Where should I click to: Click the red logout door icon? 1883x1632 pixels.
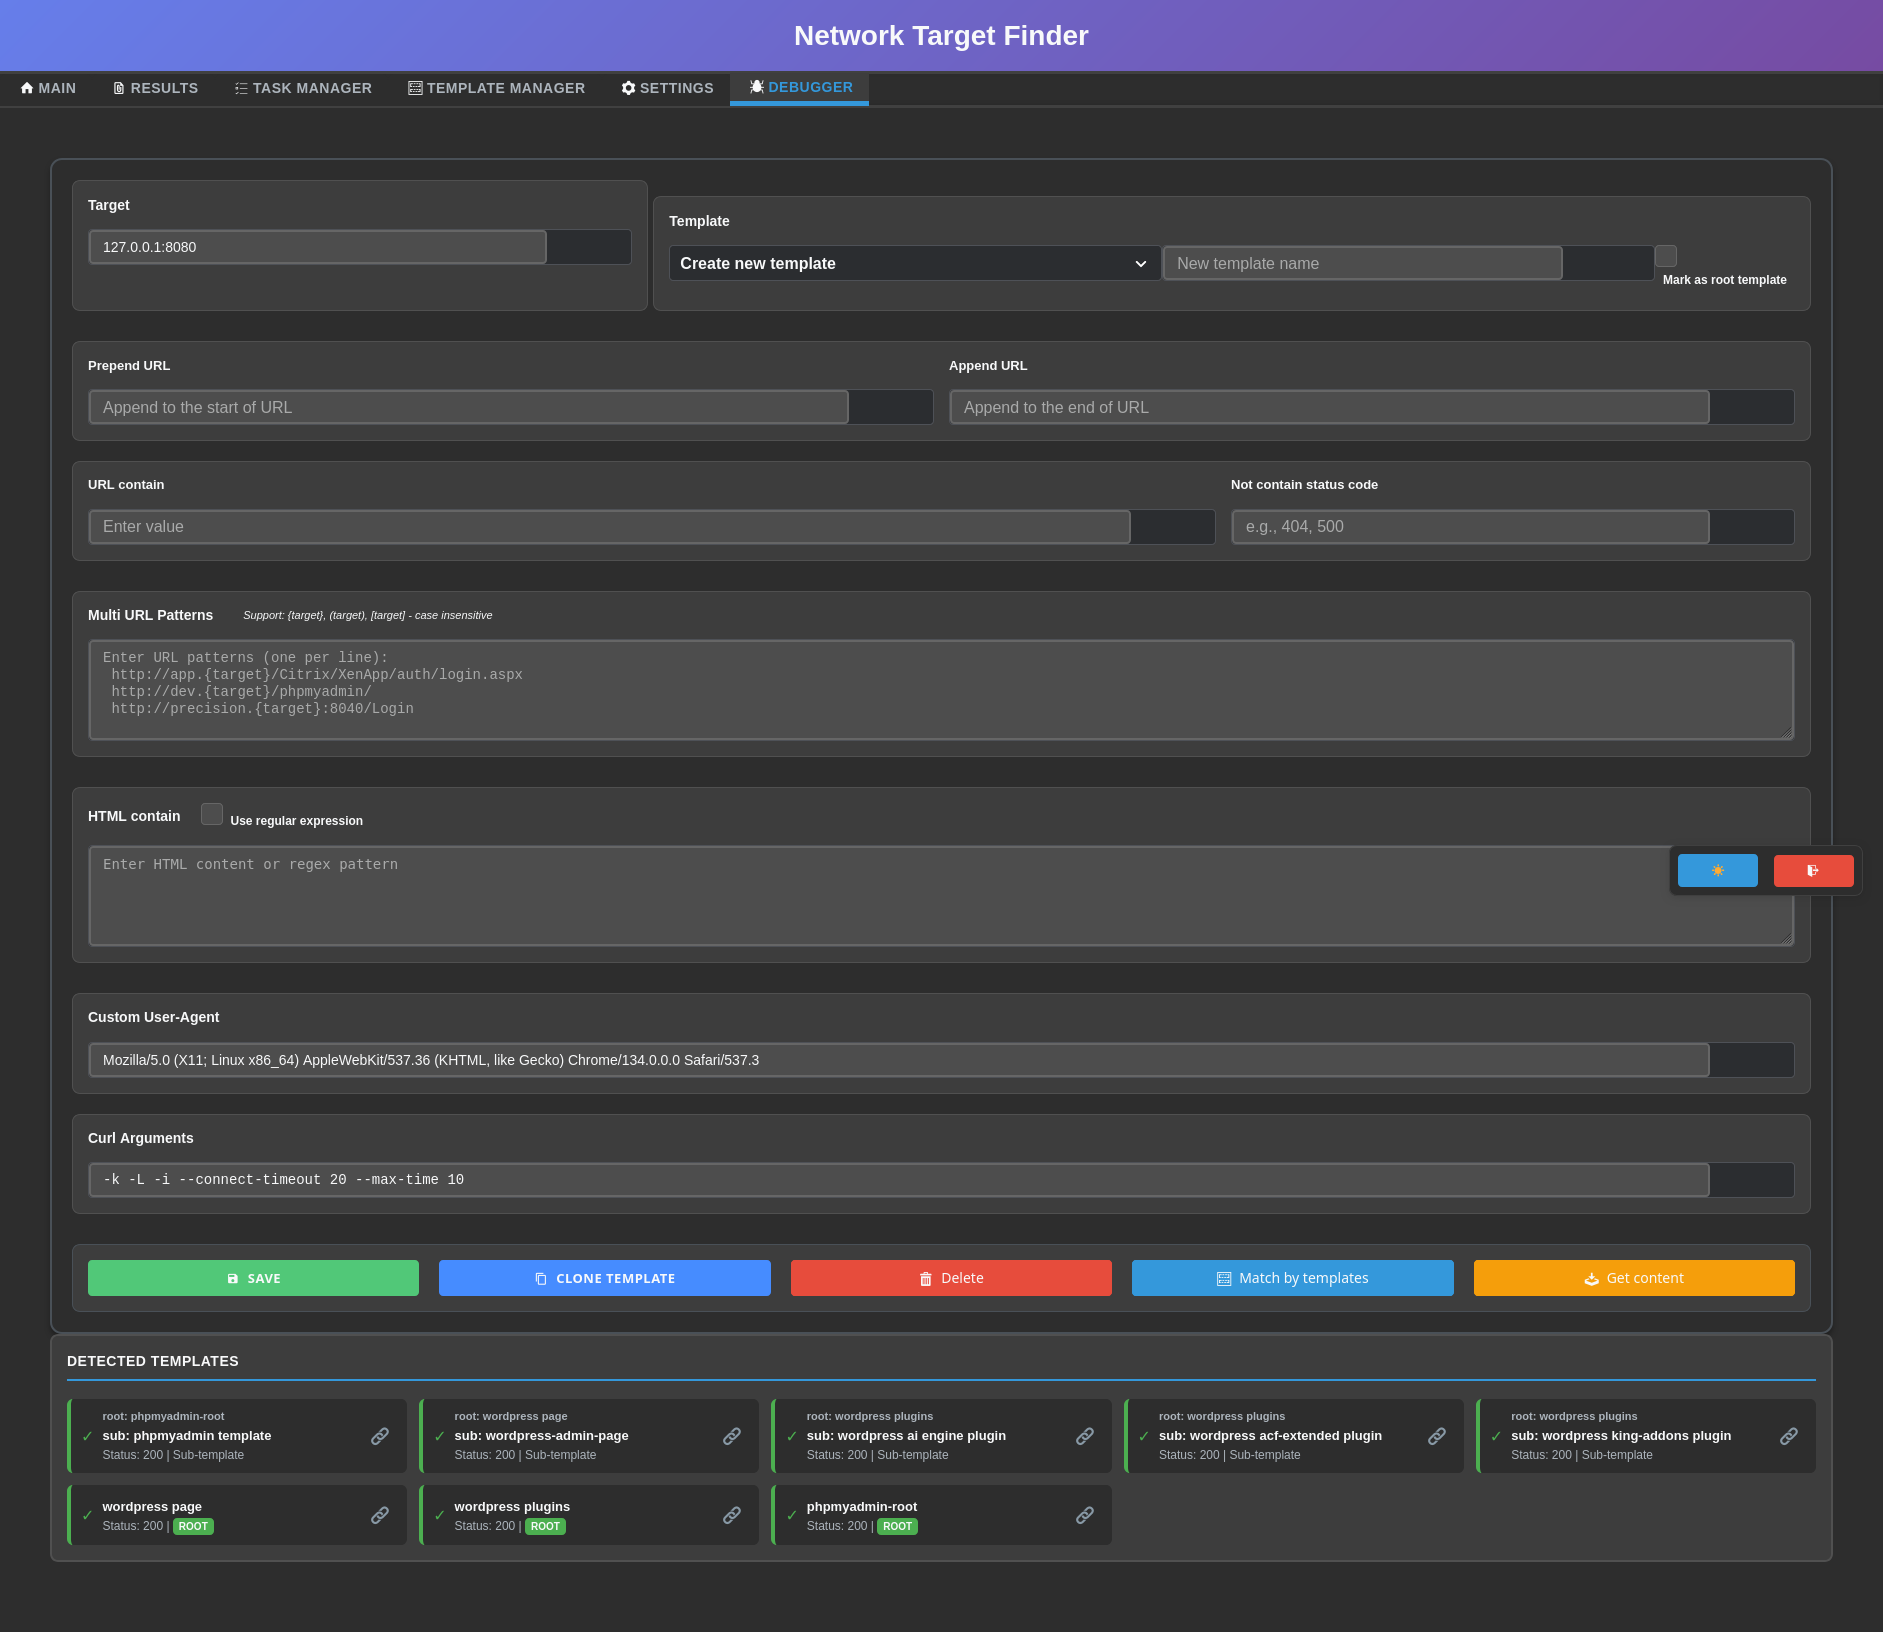pos(1813,870)
